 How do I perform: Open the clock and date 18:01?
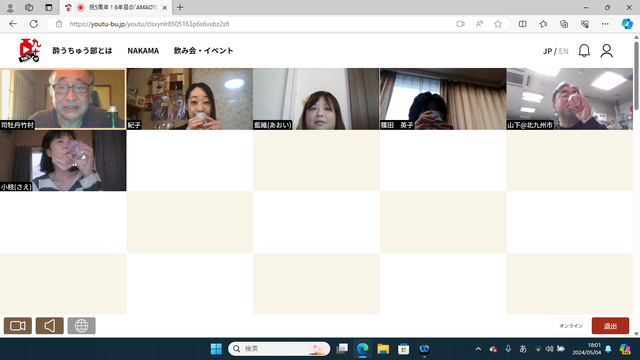587,349
